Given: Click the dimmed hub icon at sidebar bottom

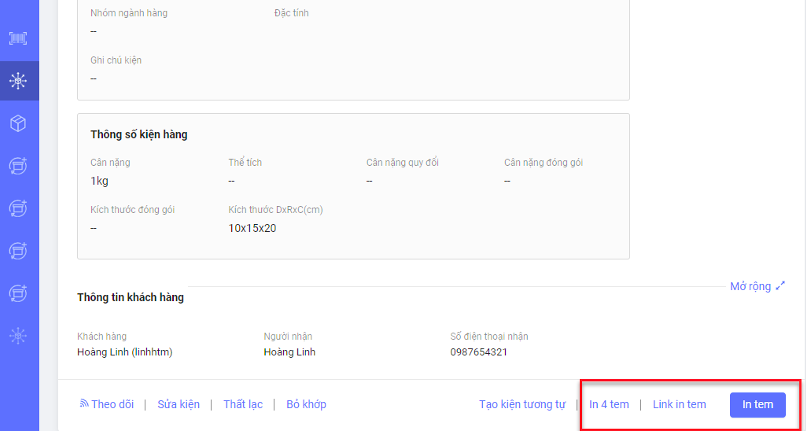Looking at the screenshot, I should 18,336.
